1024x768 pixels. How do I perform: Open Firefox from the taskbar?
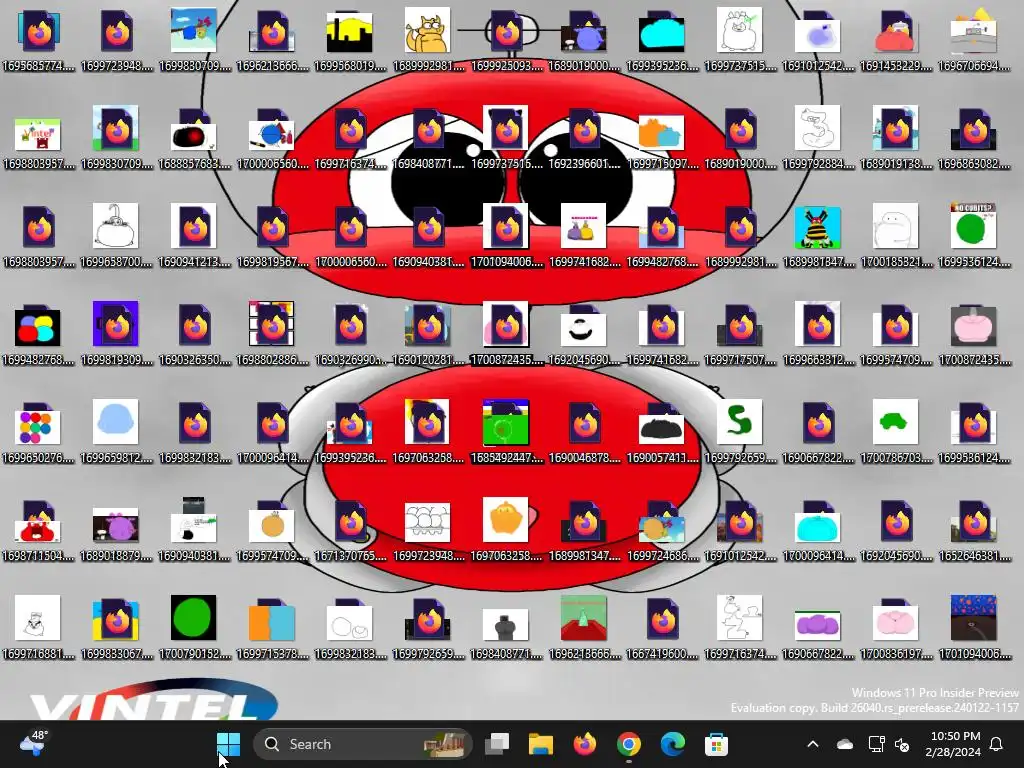(x=584, y=744)
